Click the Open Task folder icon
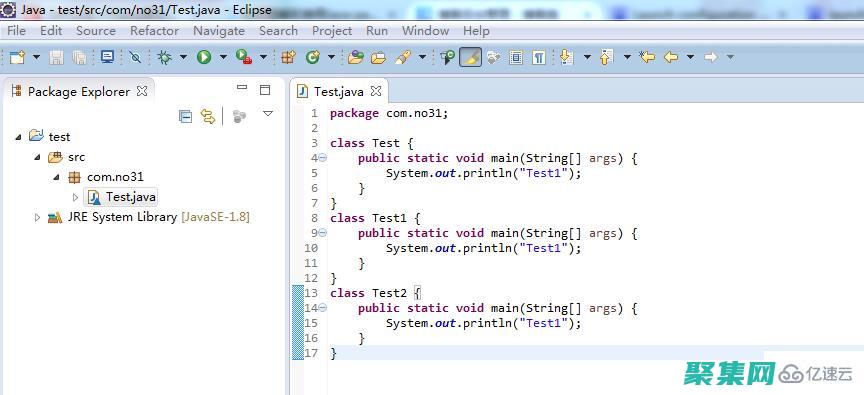 pos(379,57)
